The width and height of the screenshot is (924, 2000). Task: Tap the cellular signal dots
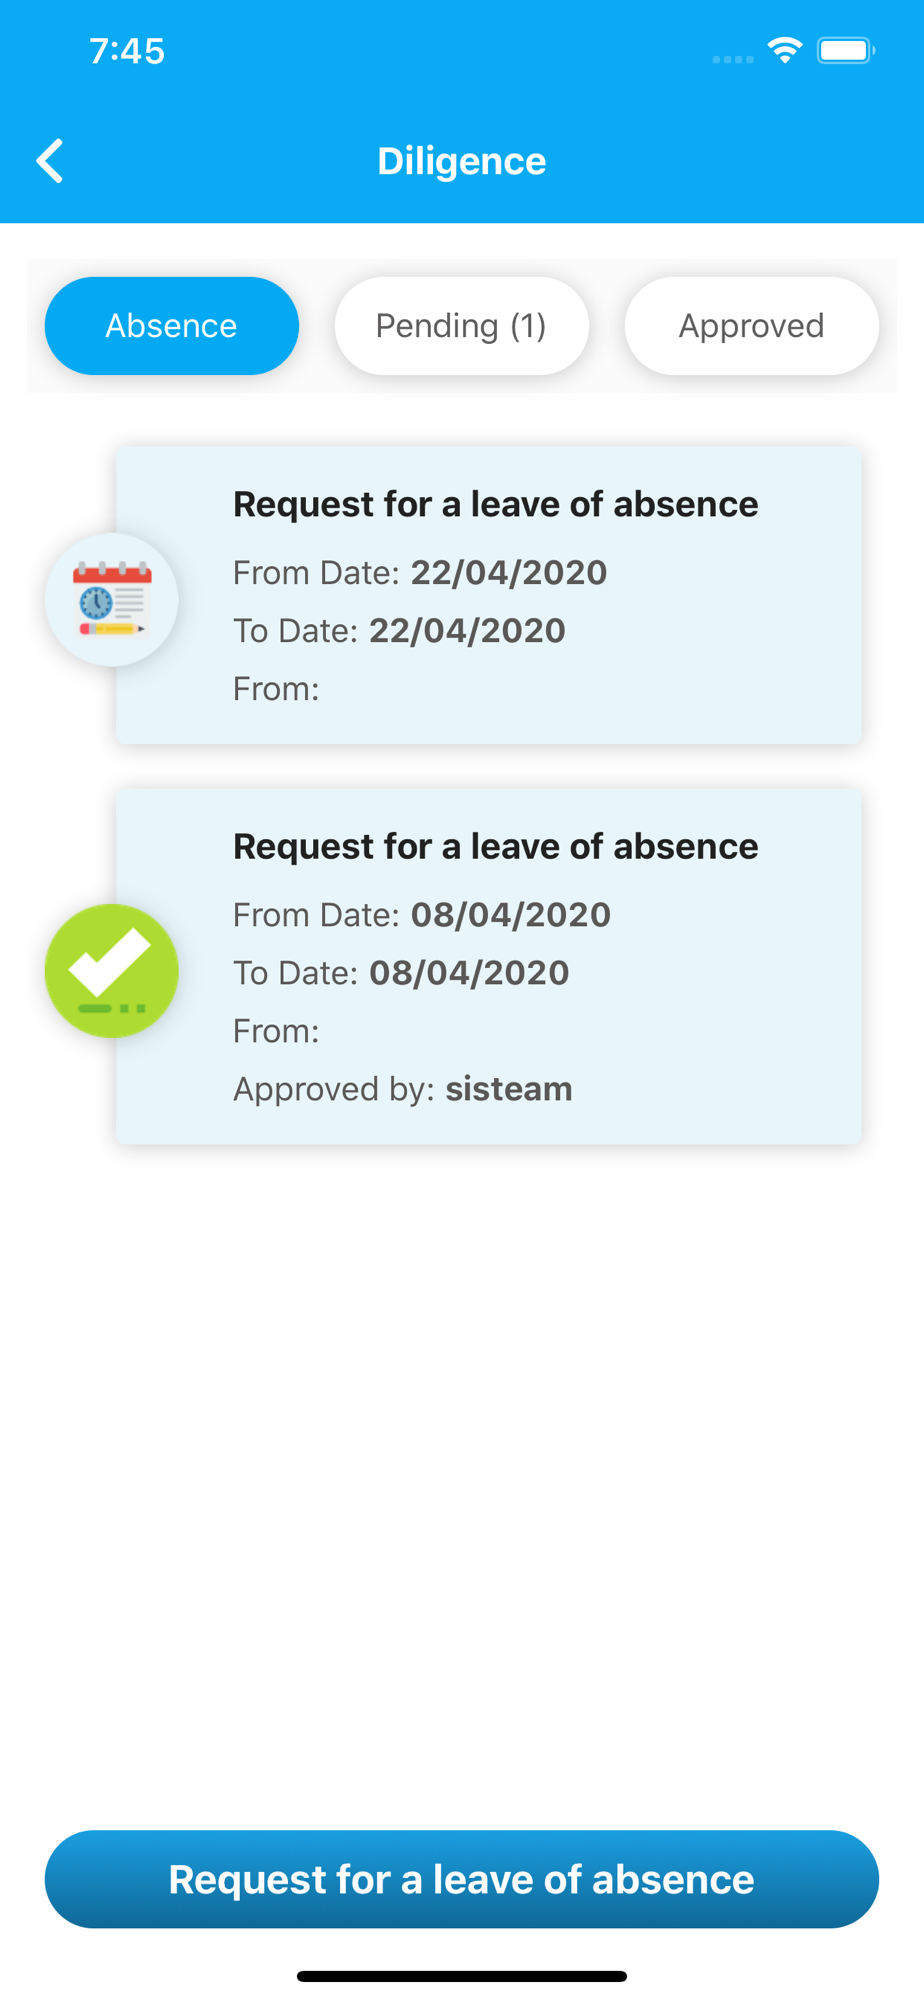[732, 59]
